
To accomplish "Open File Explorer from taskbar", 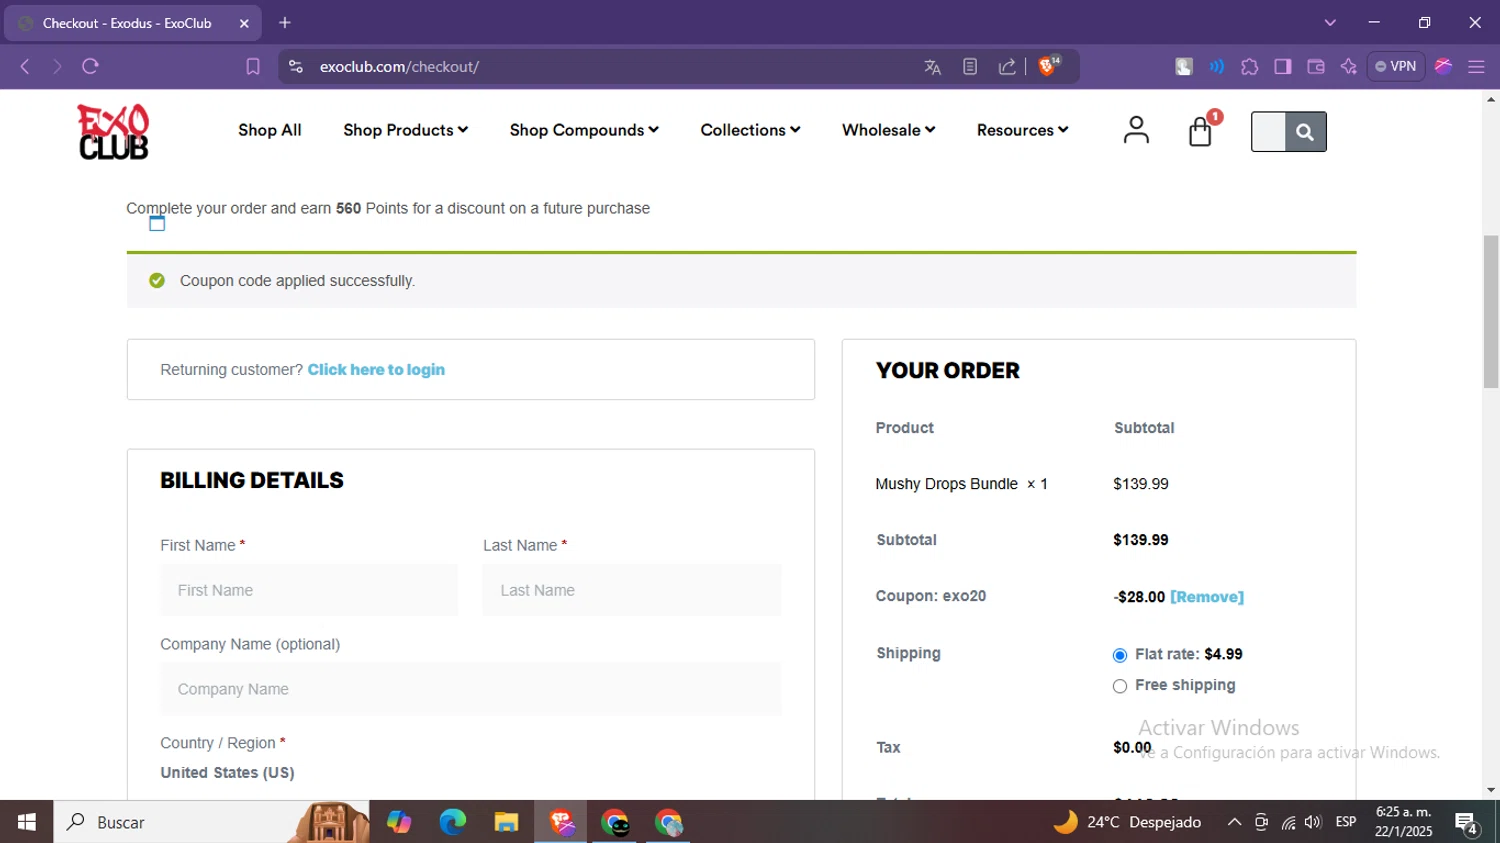I will tap(506, 822).
